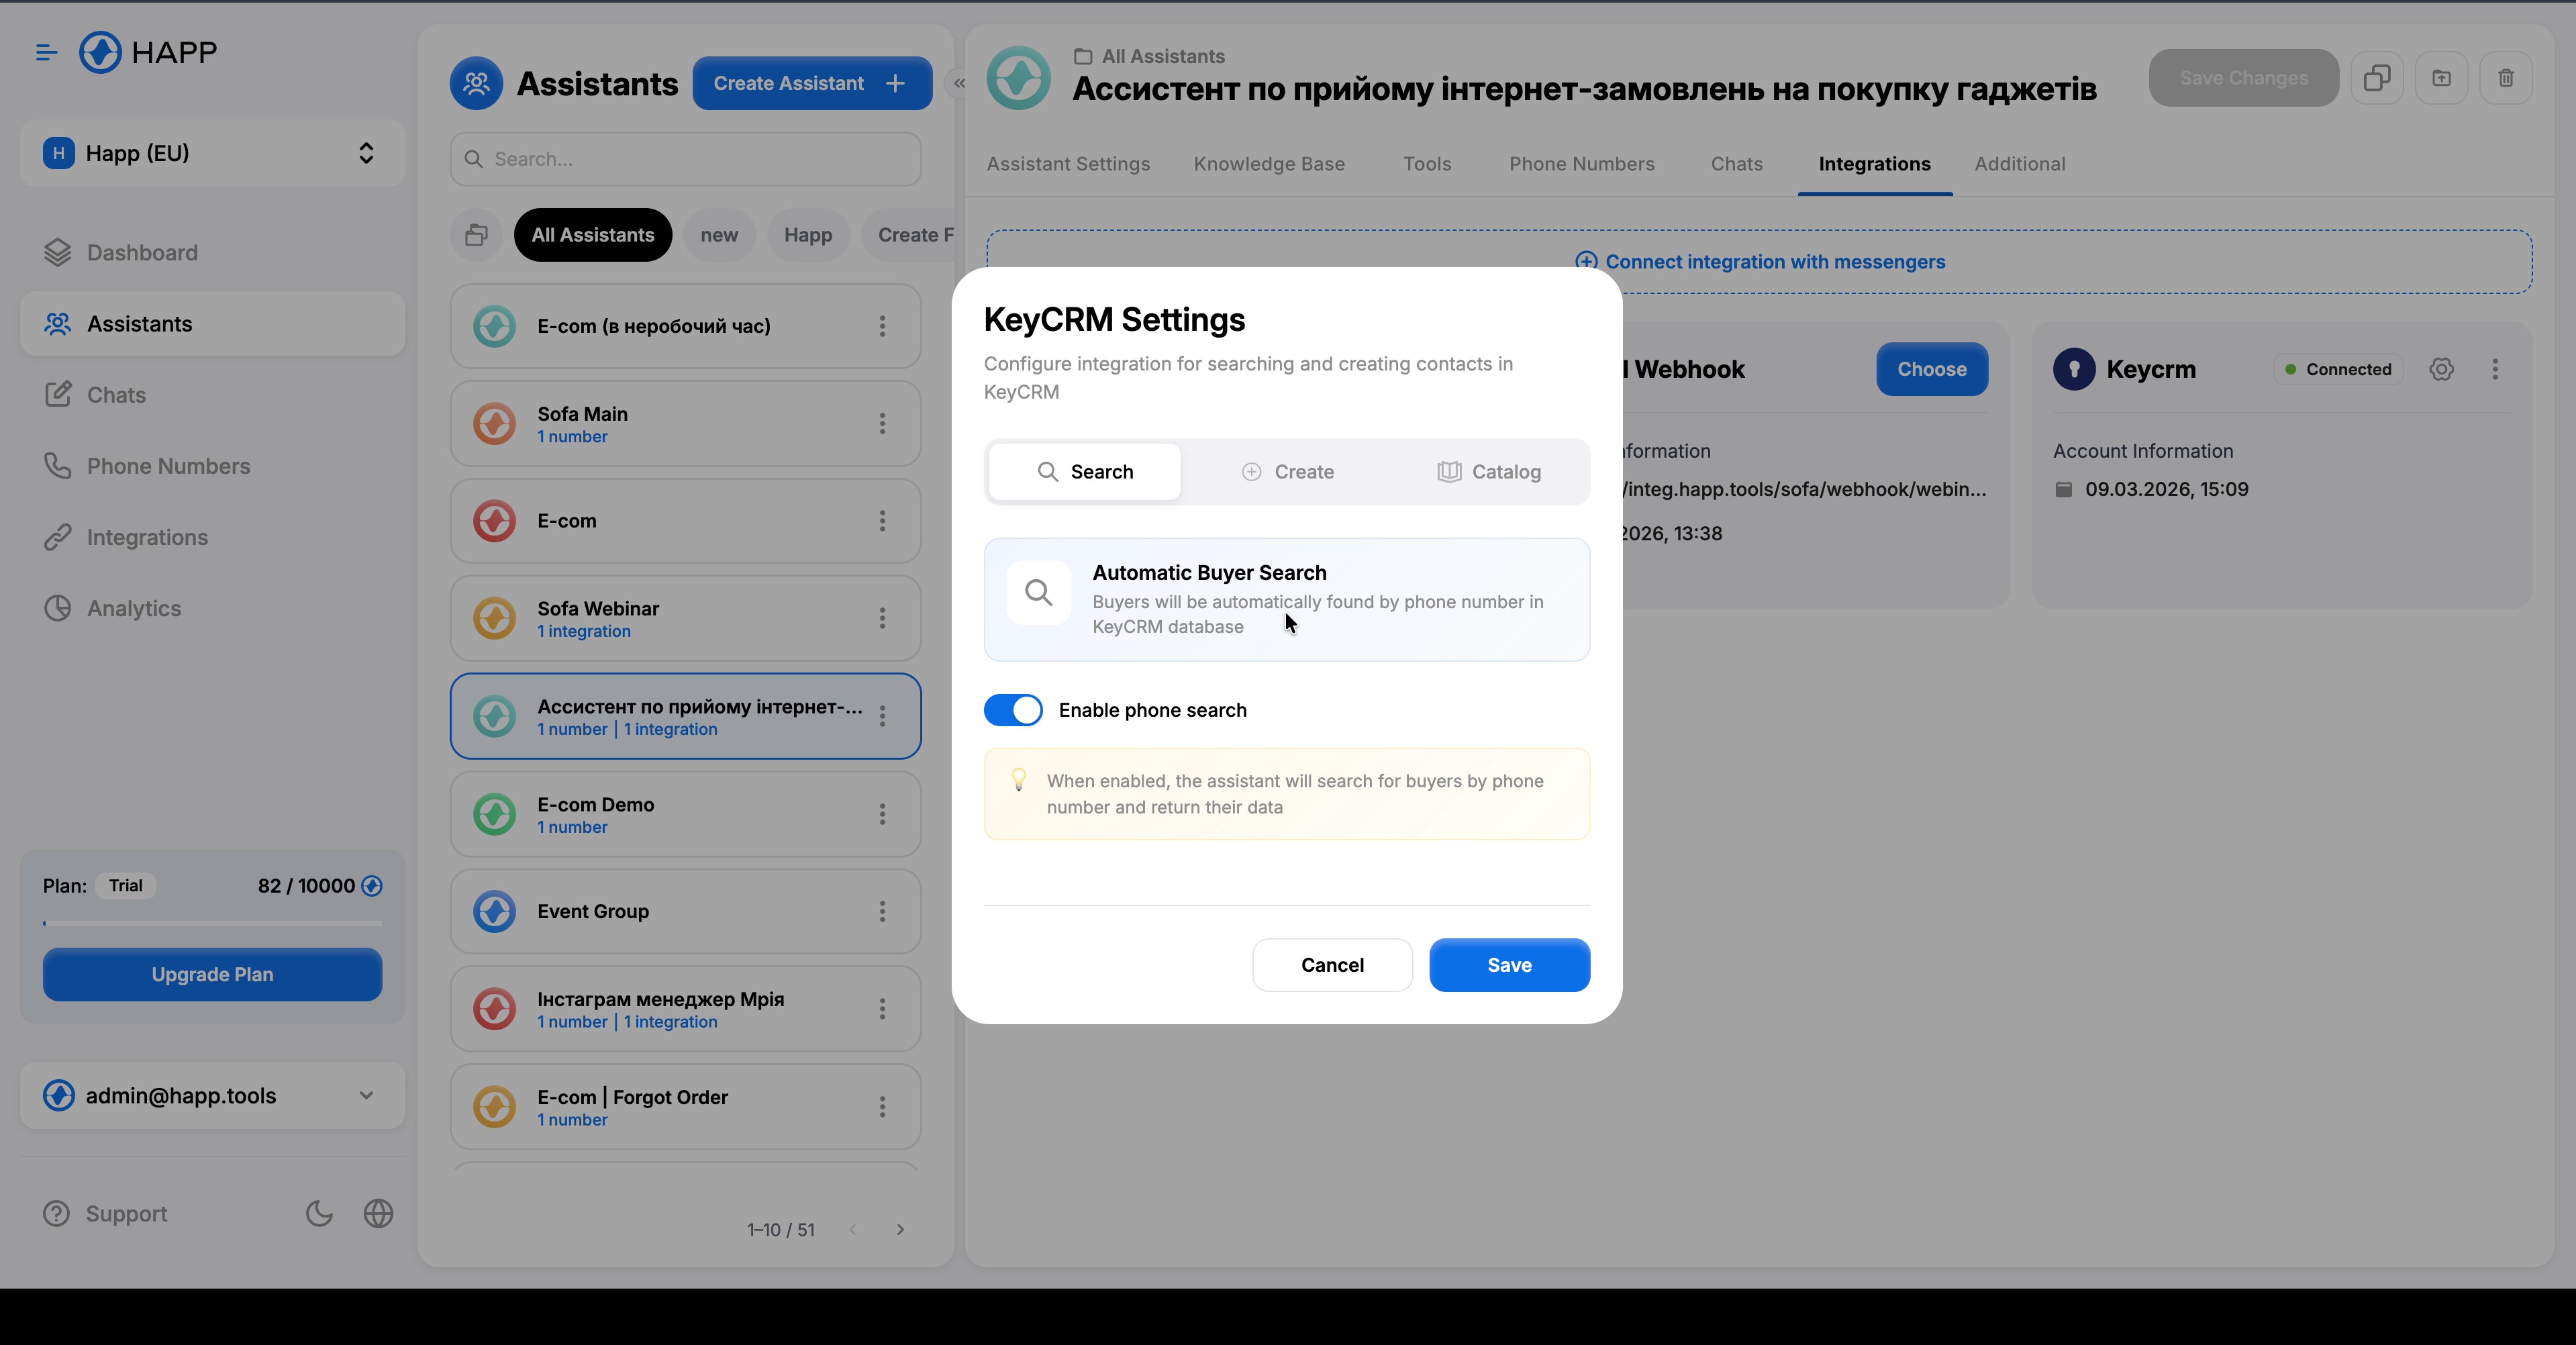
Task: Click the duplicate assistant icon near Save Changes
Action: click(2377, 78)
